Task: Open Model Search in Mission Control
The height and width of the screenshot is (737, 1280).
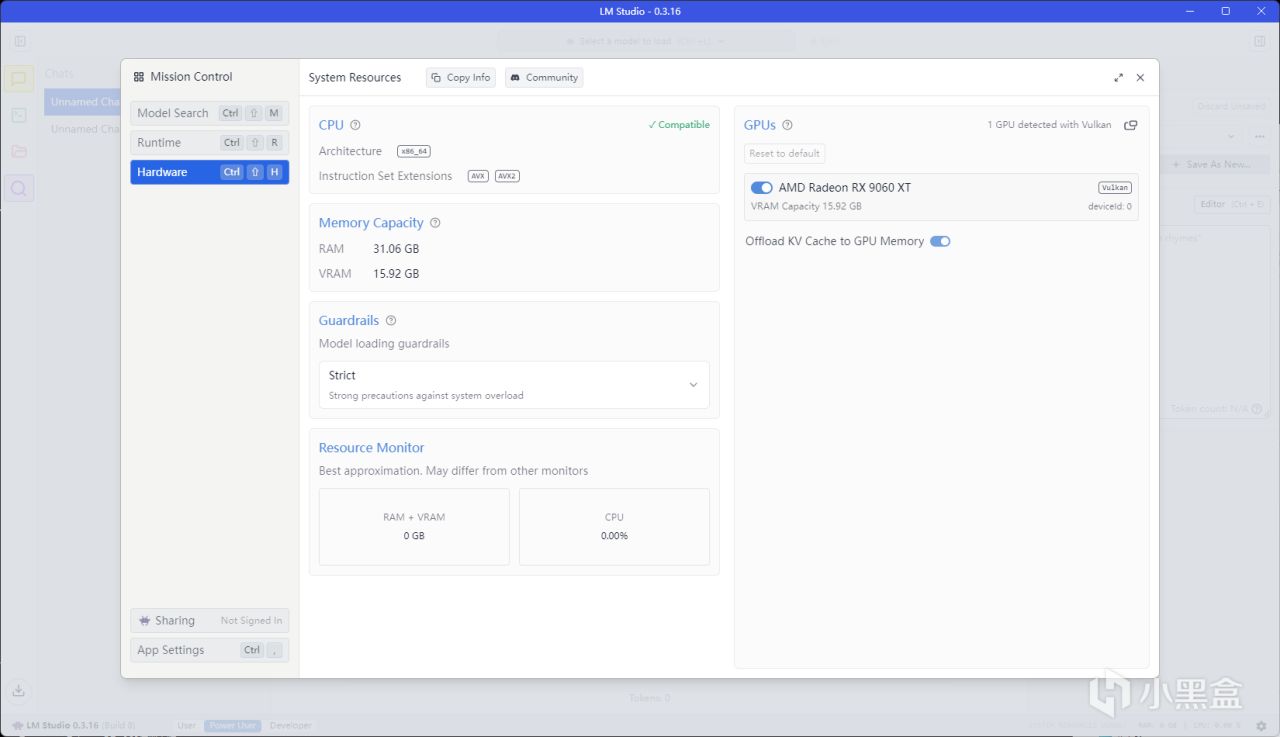Action: [210, 114]
